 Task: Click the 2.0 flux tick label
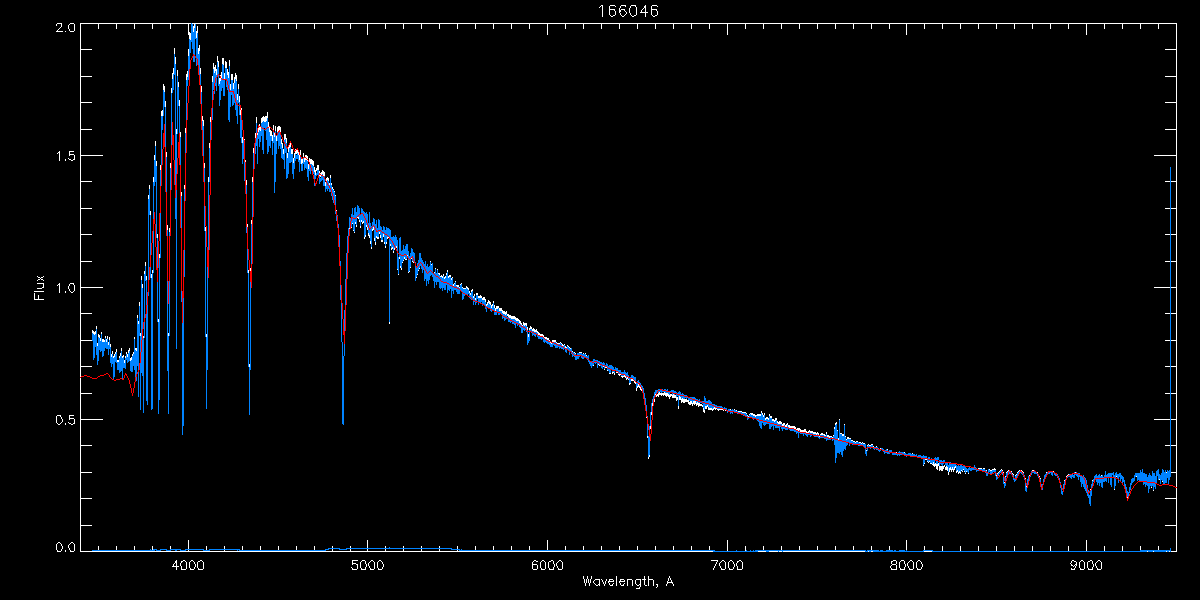(64, 27)
